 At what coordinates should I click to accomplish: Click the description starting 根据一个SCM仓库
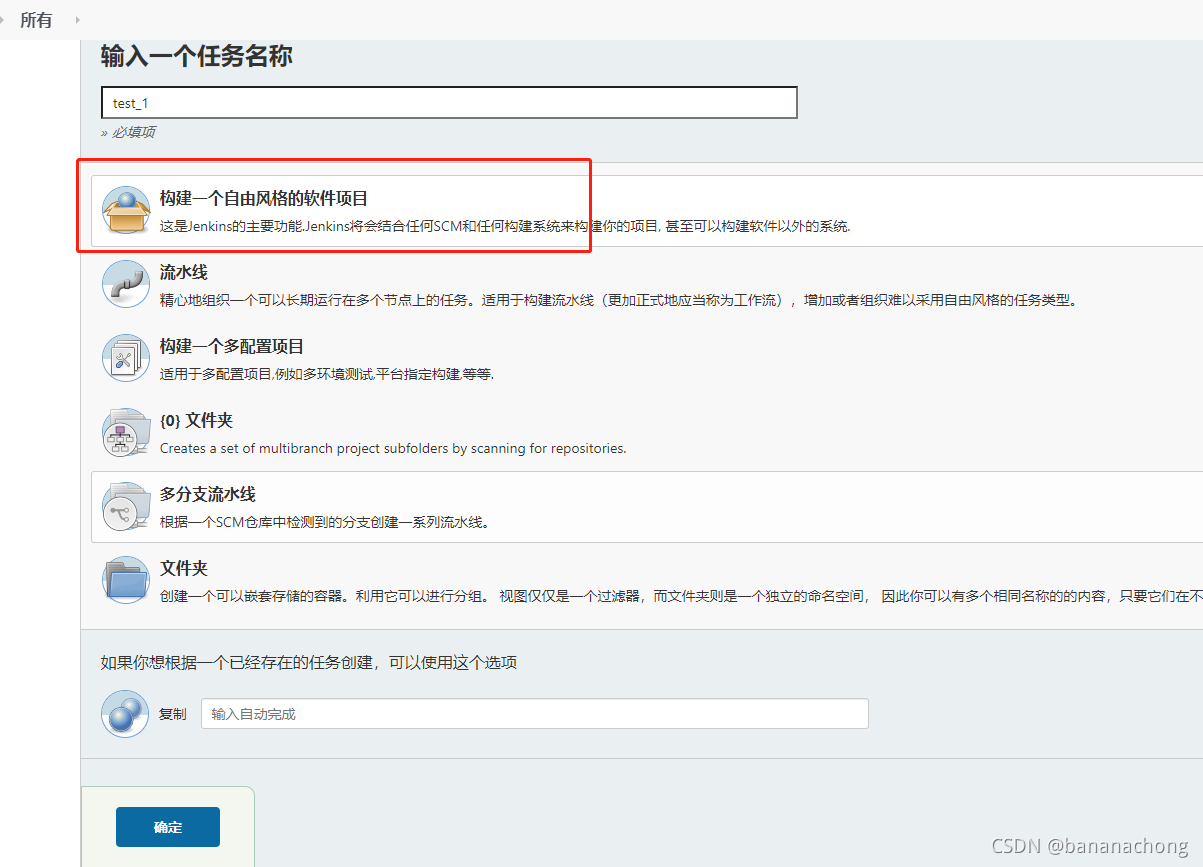coord(325,522)
